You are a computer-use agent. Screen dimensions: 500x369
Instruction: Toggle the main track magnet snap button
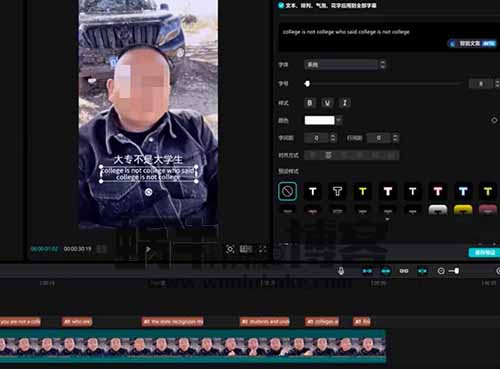point(367,271)
